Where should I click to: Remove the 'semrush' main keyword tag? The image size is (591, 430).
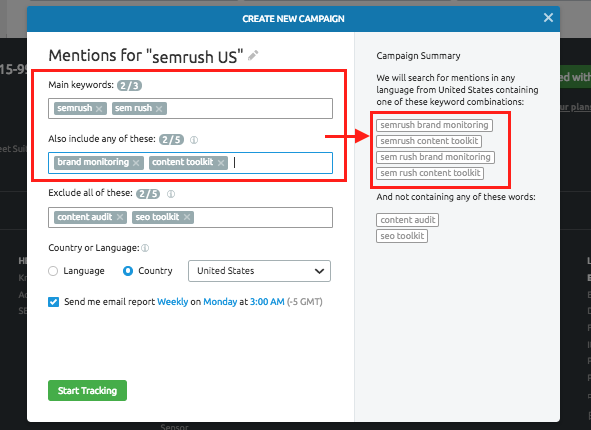pos(99,109)
